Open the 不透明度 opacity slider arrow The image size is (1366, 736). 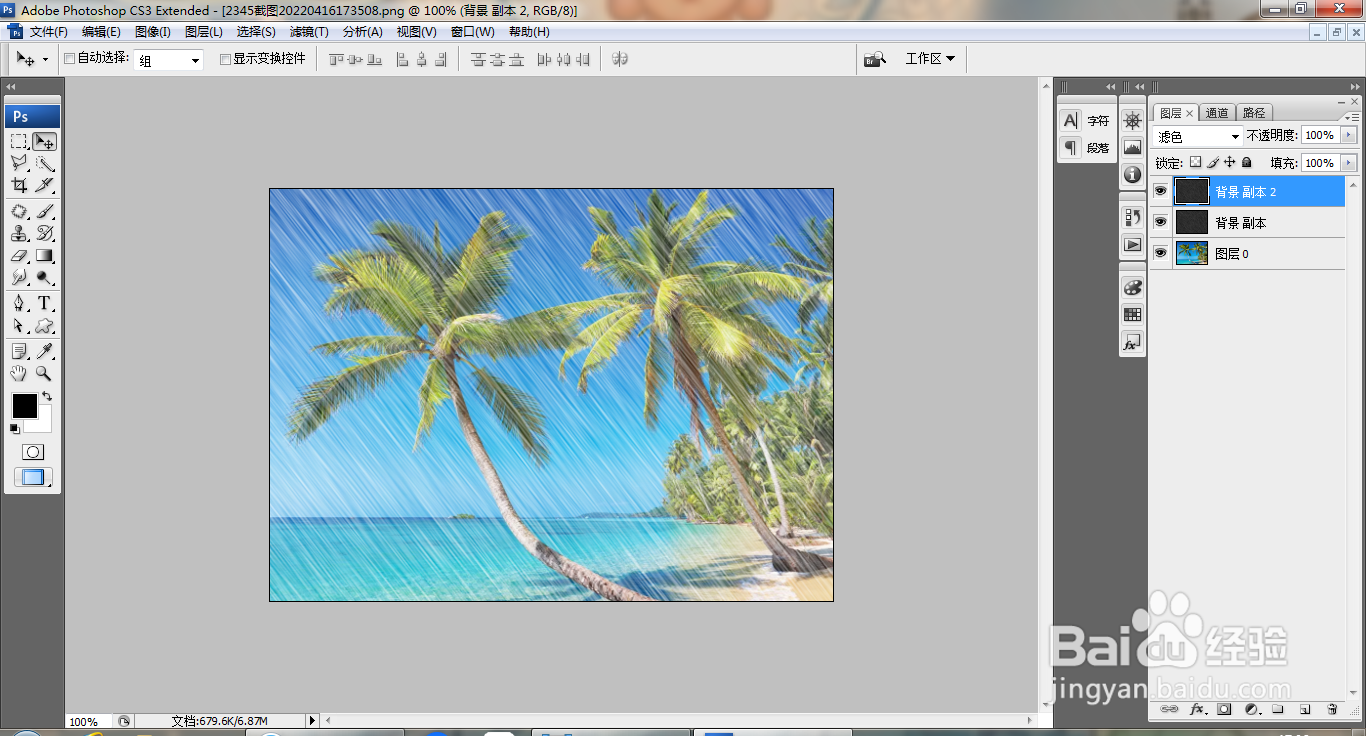[x=1349, y=135]
